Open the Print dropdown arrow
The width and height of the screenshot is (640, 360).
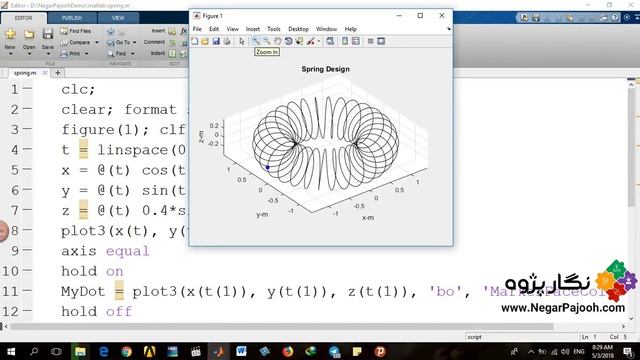(86, 53)
